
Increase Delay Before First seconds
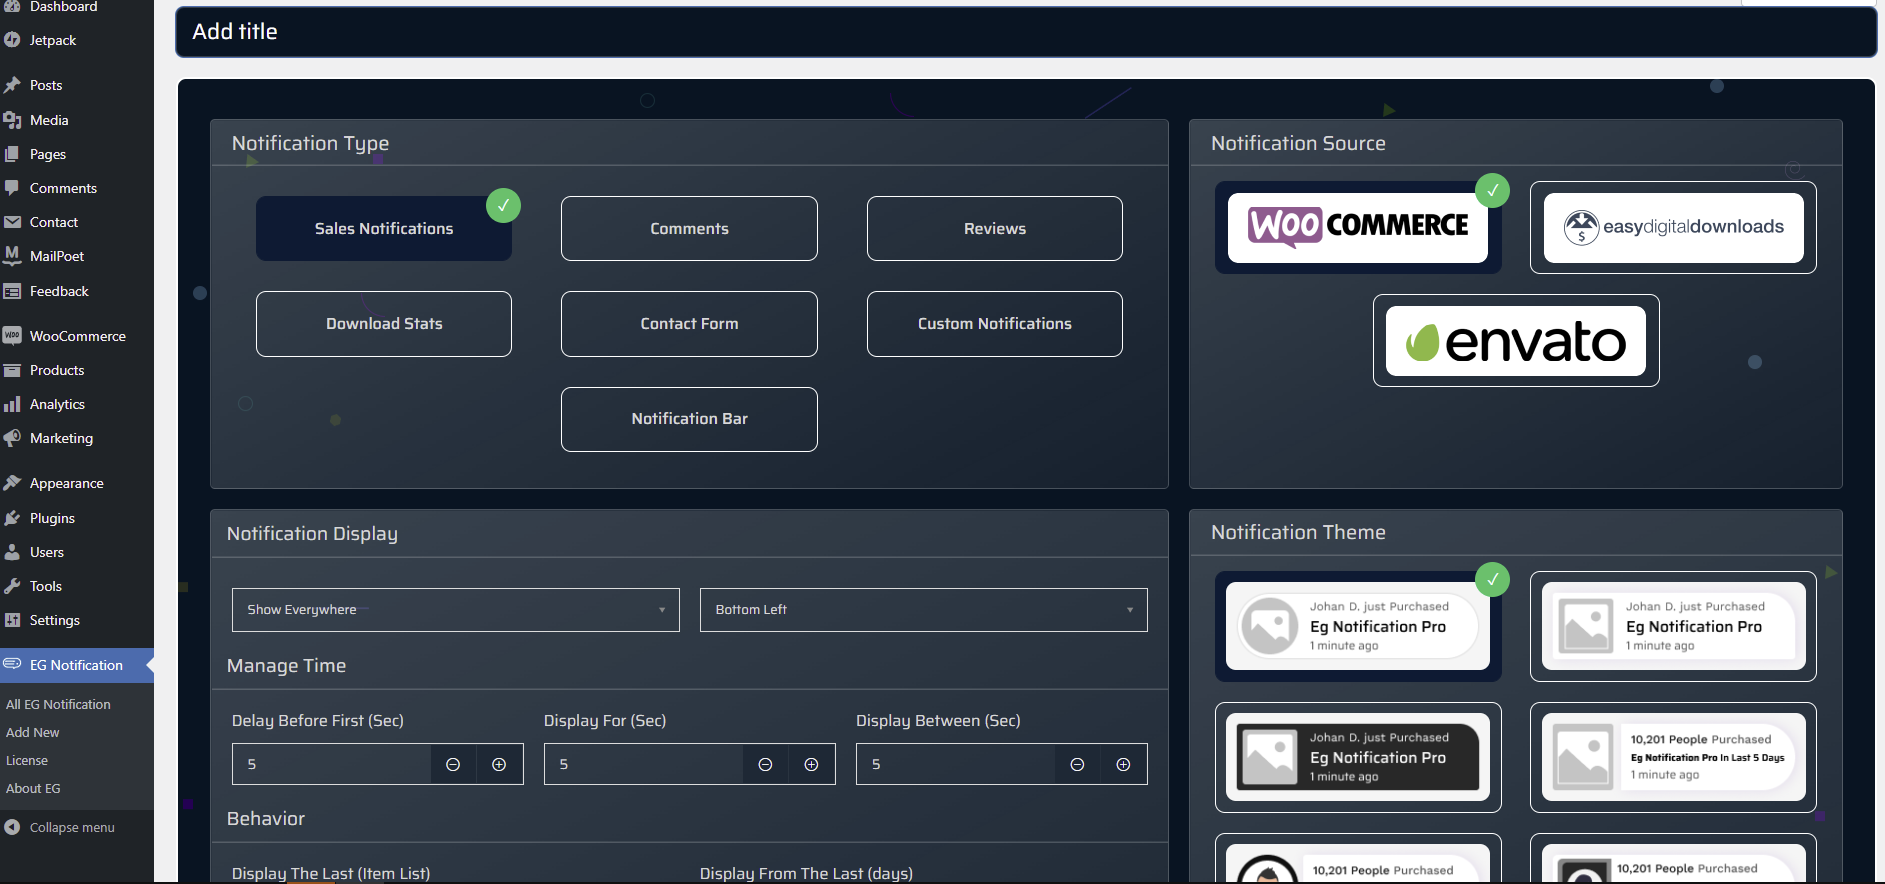(499, 764)
